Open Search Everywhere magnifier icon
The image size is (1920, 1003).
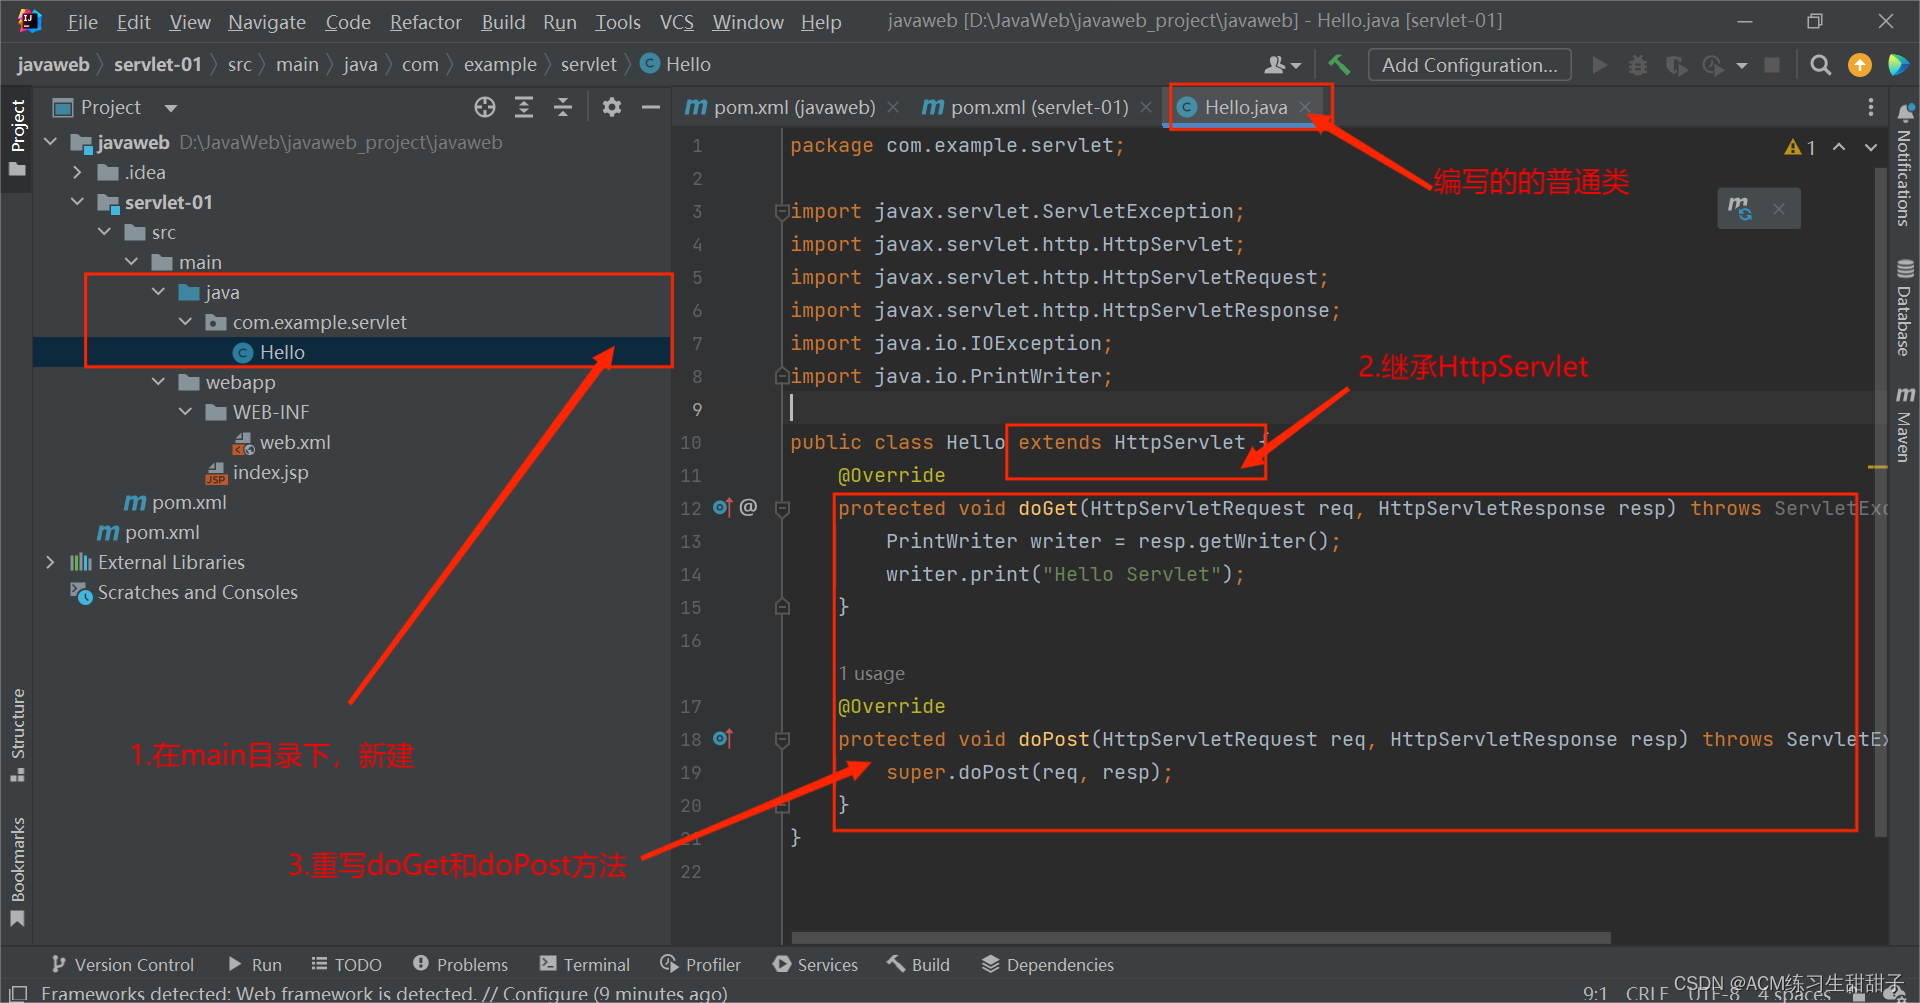(1821, 65)
